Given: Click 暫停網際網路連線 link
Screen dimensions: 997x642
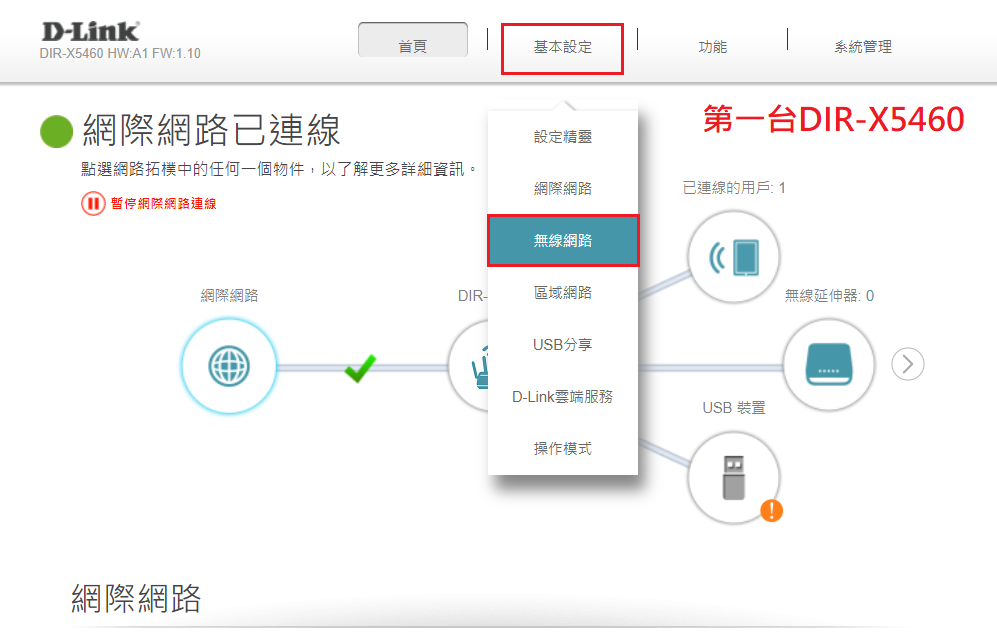Looking at the screenshot, I should [163, 204].
